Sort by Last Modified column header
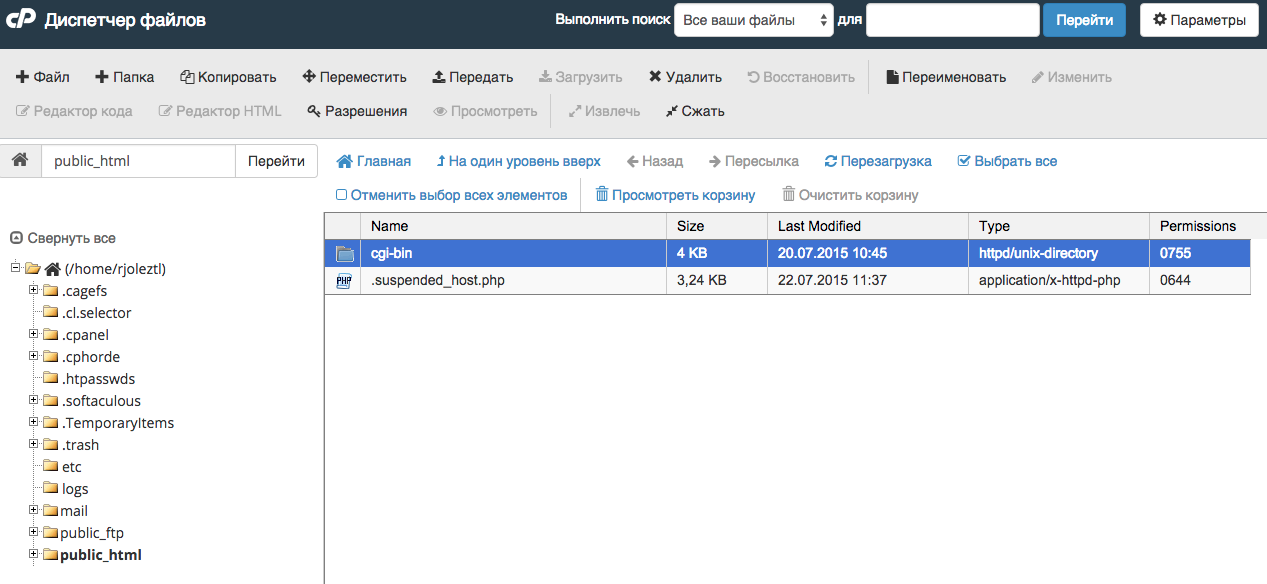This screenshot has height=584, width=1267. click(x=867, y=226)
